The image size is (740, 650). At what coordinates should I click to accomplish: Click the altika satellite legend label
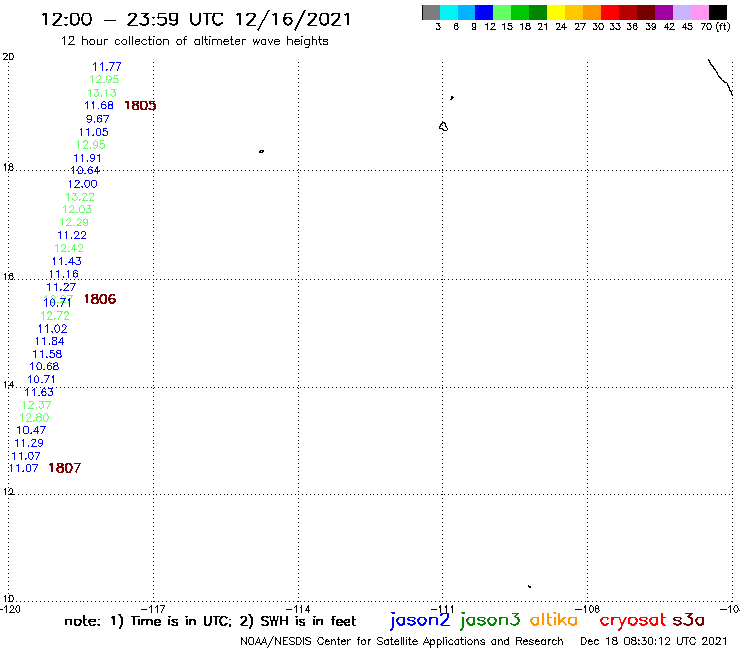pos(554,619)
